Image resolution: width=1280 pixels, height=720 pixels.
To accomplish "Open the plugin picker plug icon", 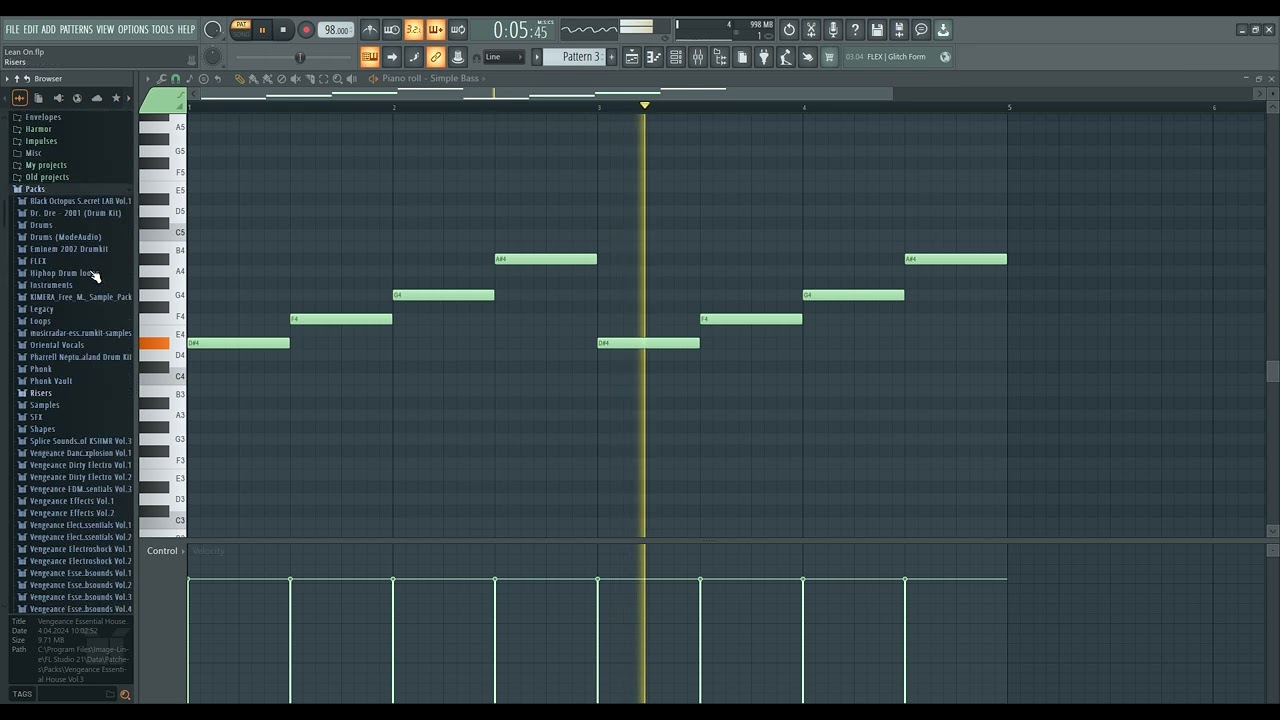I will click(x=764, y=57).
